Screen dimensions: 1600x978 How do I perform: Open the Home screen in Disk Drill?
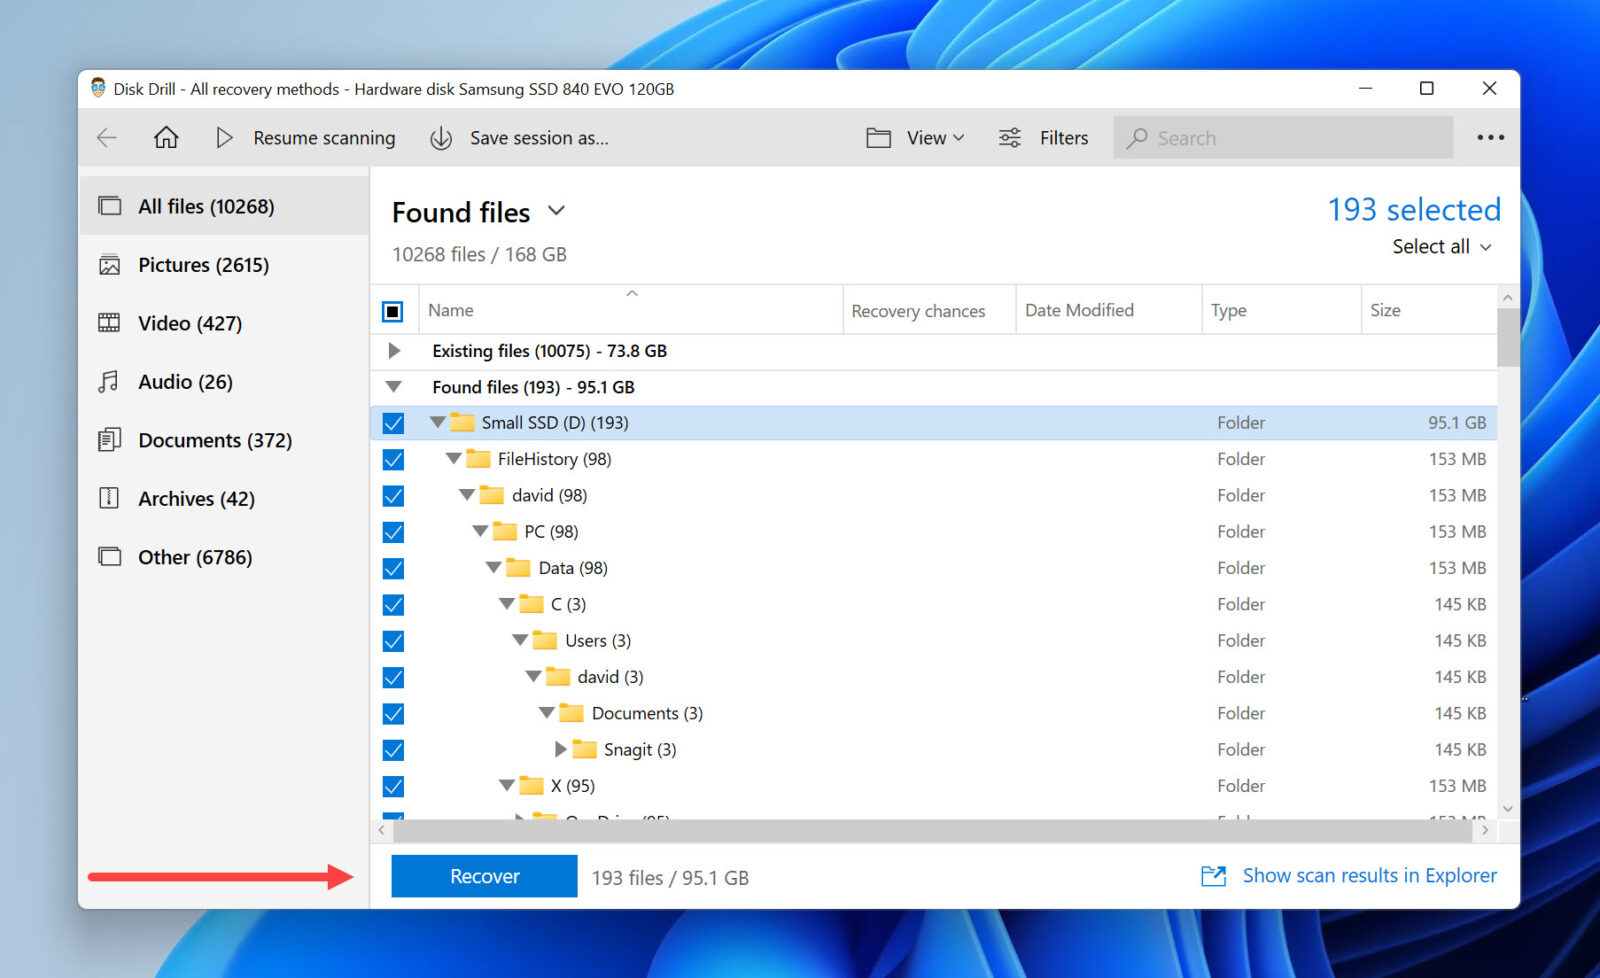point(166,137)
